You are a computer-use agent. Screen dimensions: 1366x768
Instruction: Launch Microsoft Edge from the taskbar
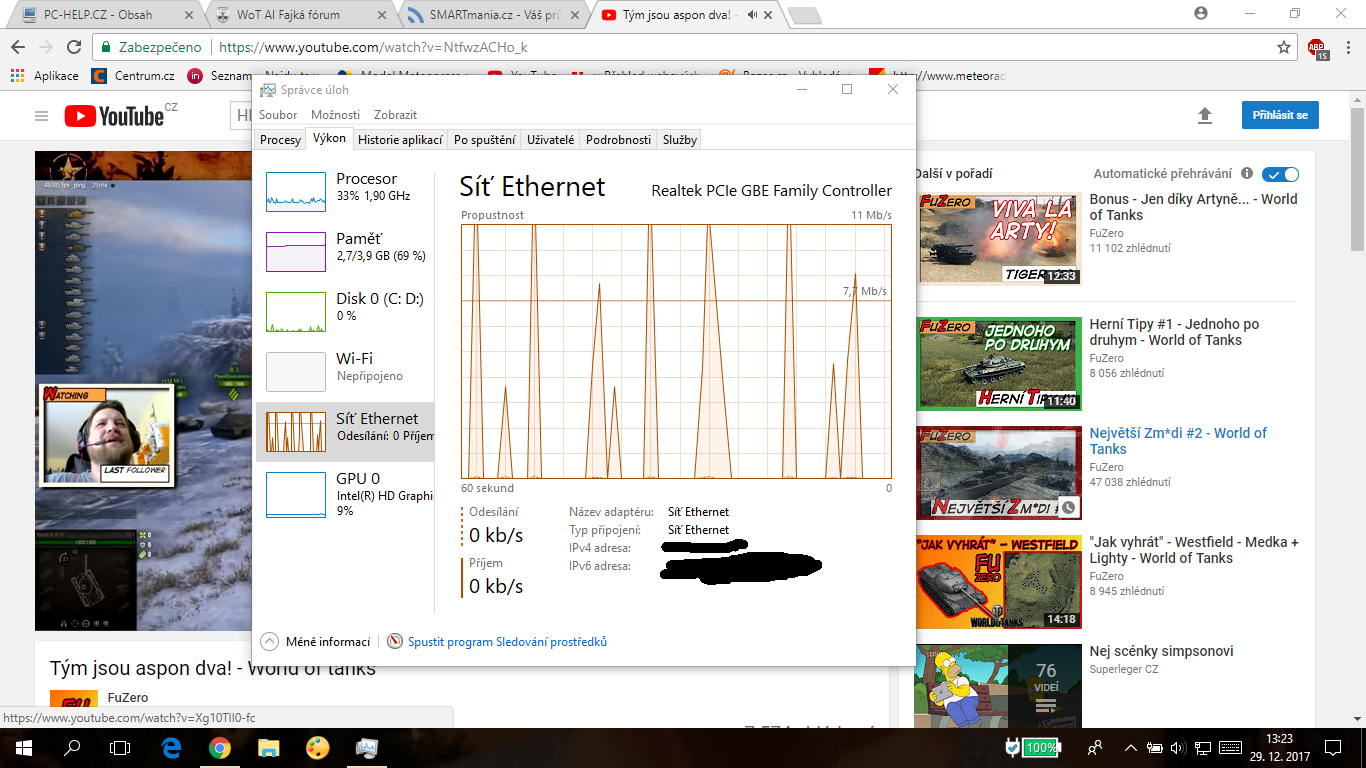[171, 747]
